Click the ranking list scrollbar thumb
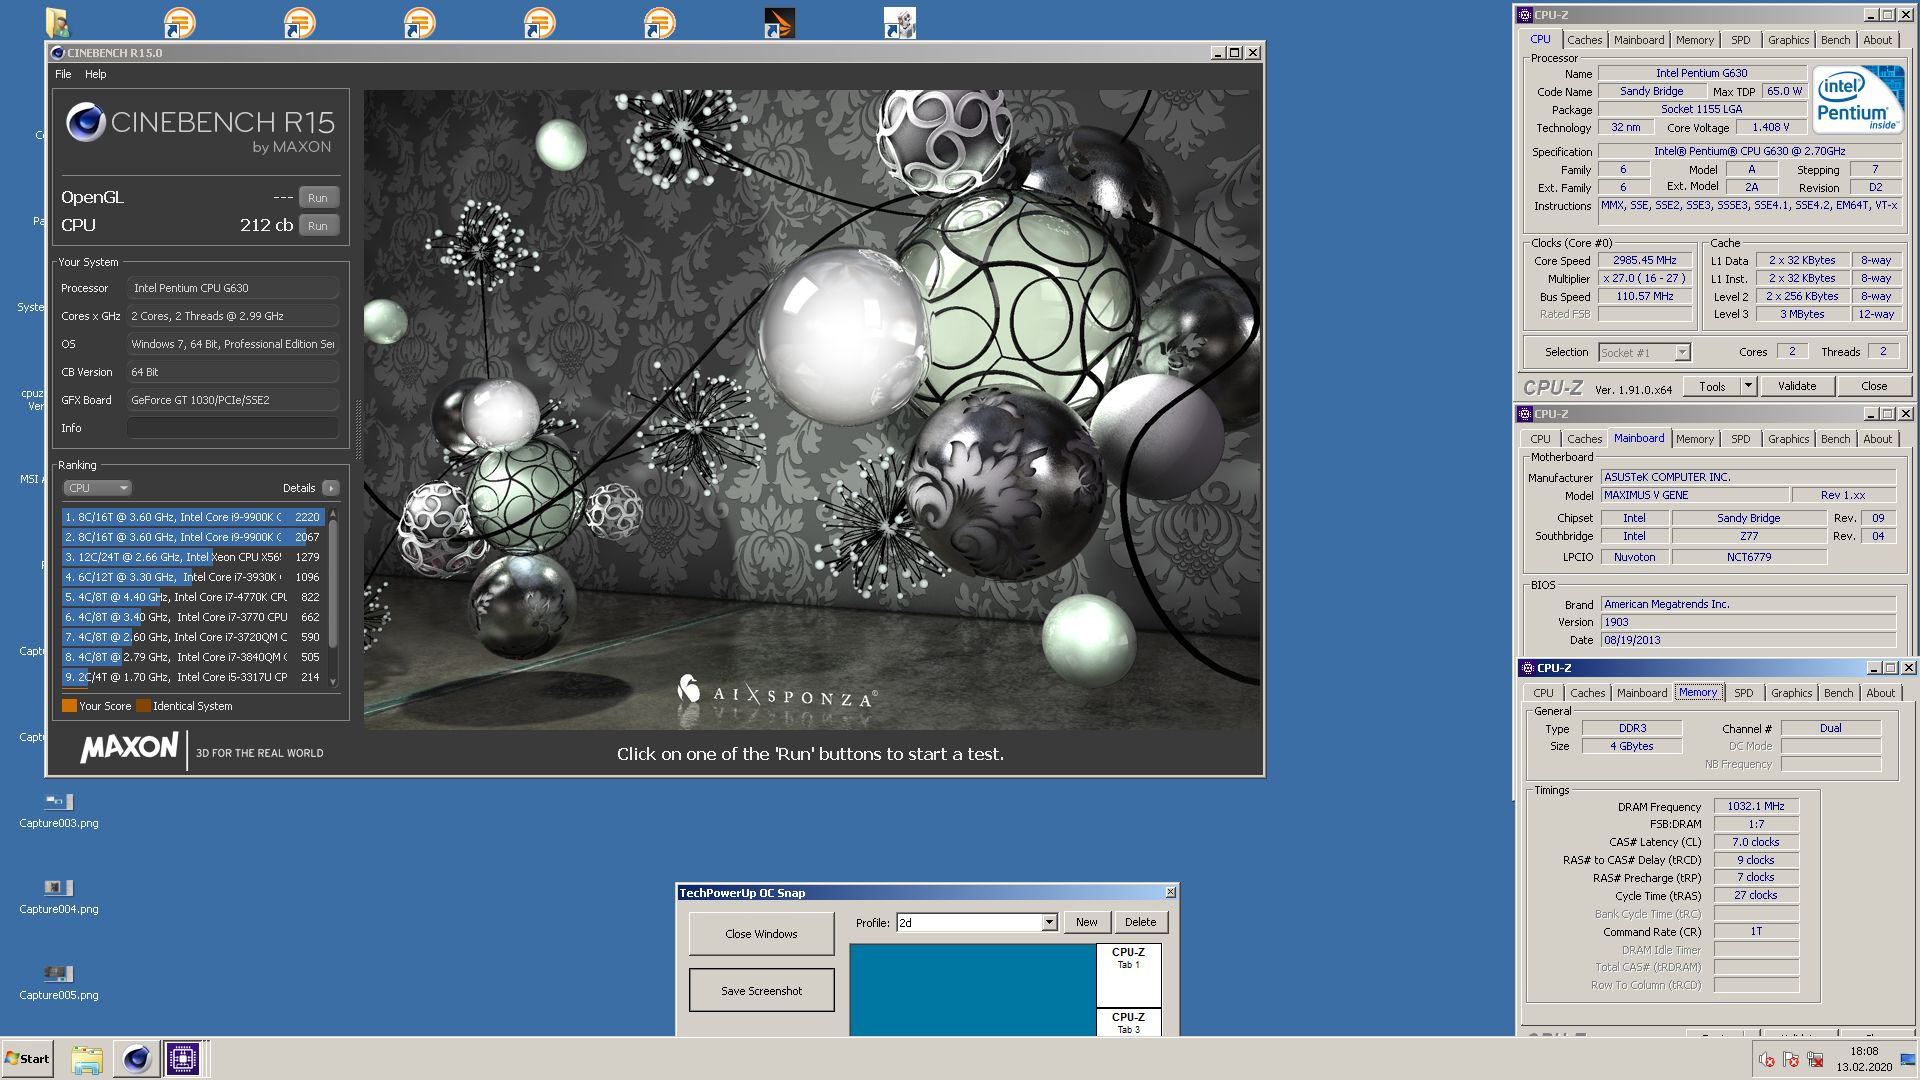 [x=333, y=584]
